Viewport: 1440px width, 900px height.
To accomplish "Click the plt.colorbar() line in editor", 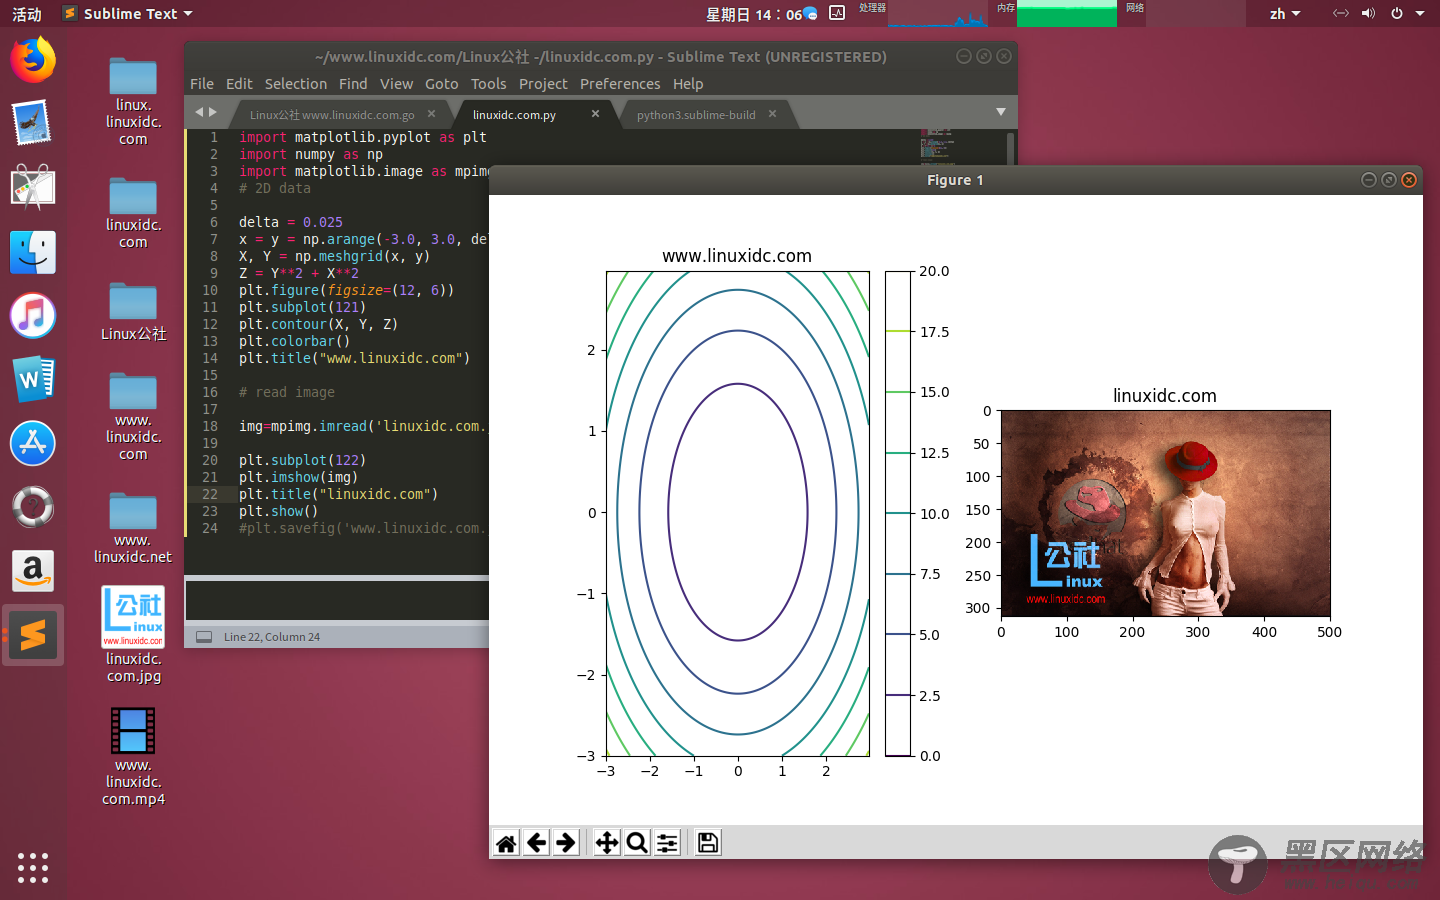I will [294, 341].
